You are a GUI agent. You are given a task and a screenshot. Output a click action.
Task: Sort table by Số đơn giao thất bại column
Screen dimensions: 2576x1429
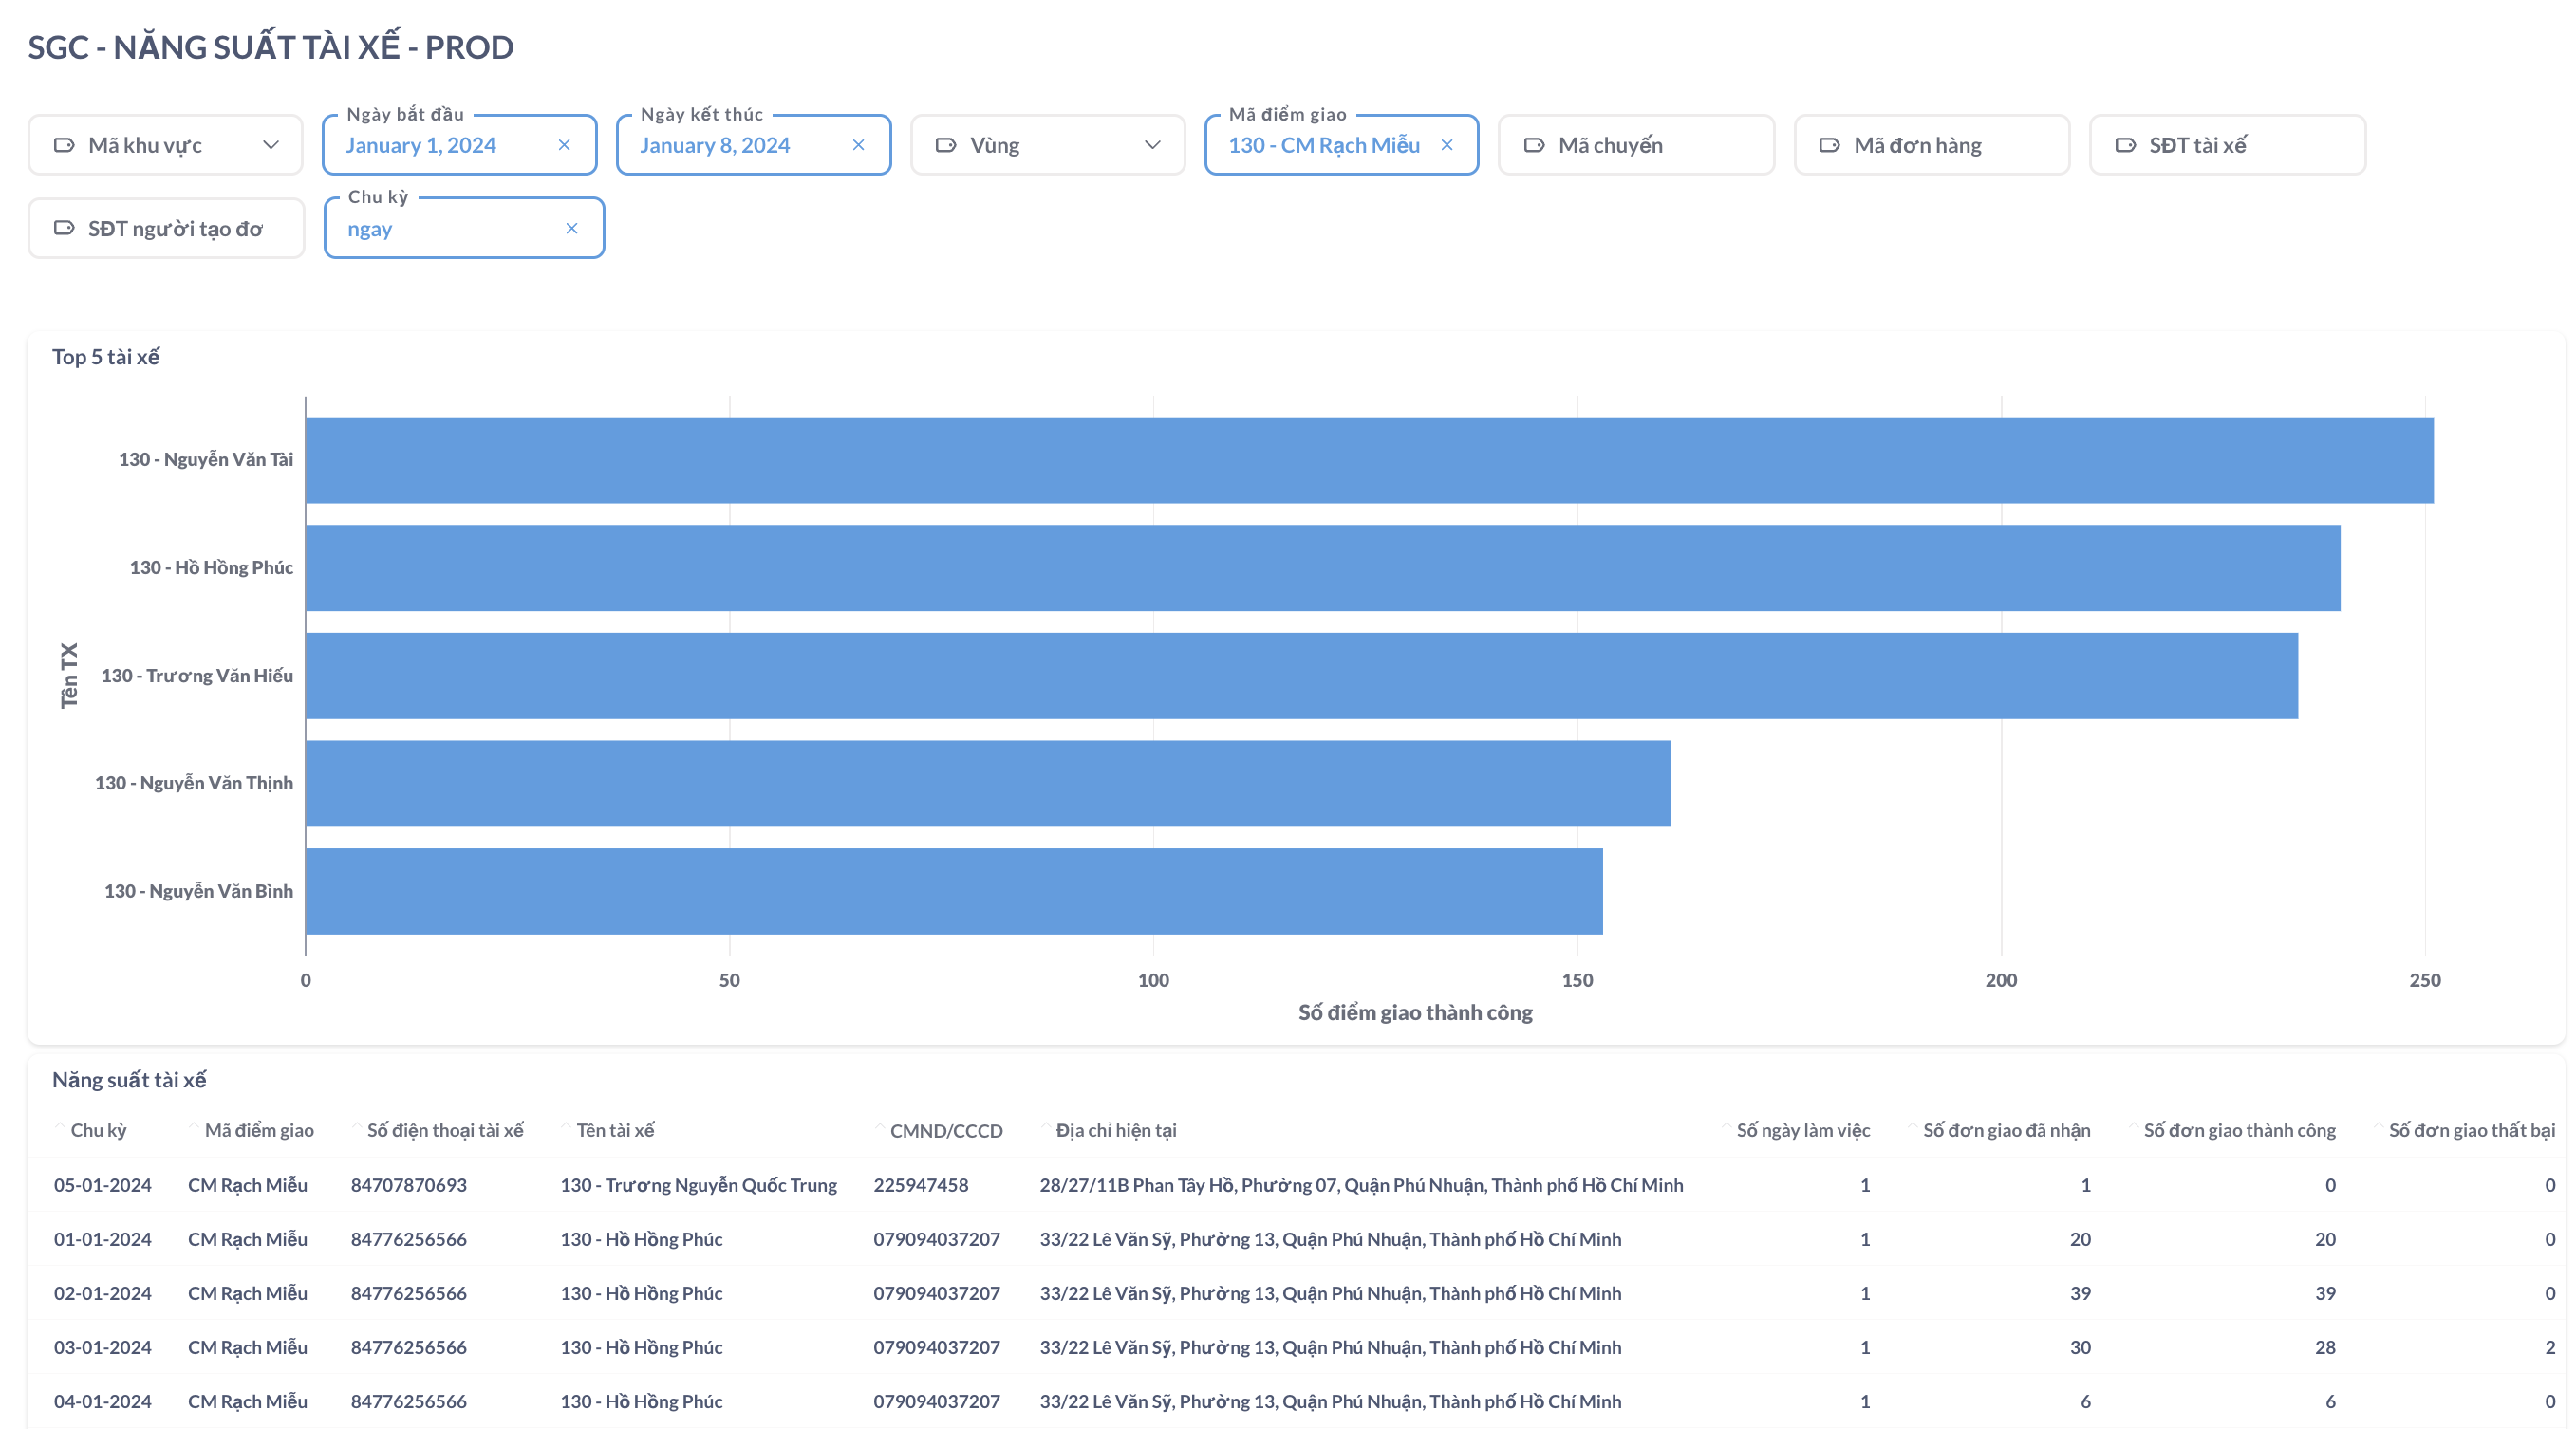click(x=2471, y=1130)
